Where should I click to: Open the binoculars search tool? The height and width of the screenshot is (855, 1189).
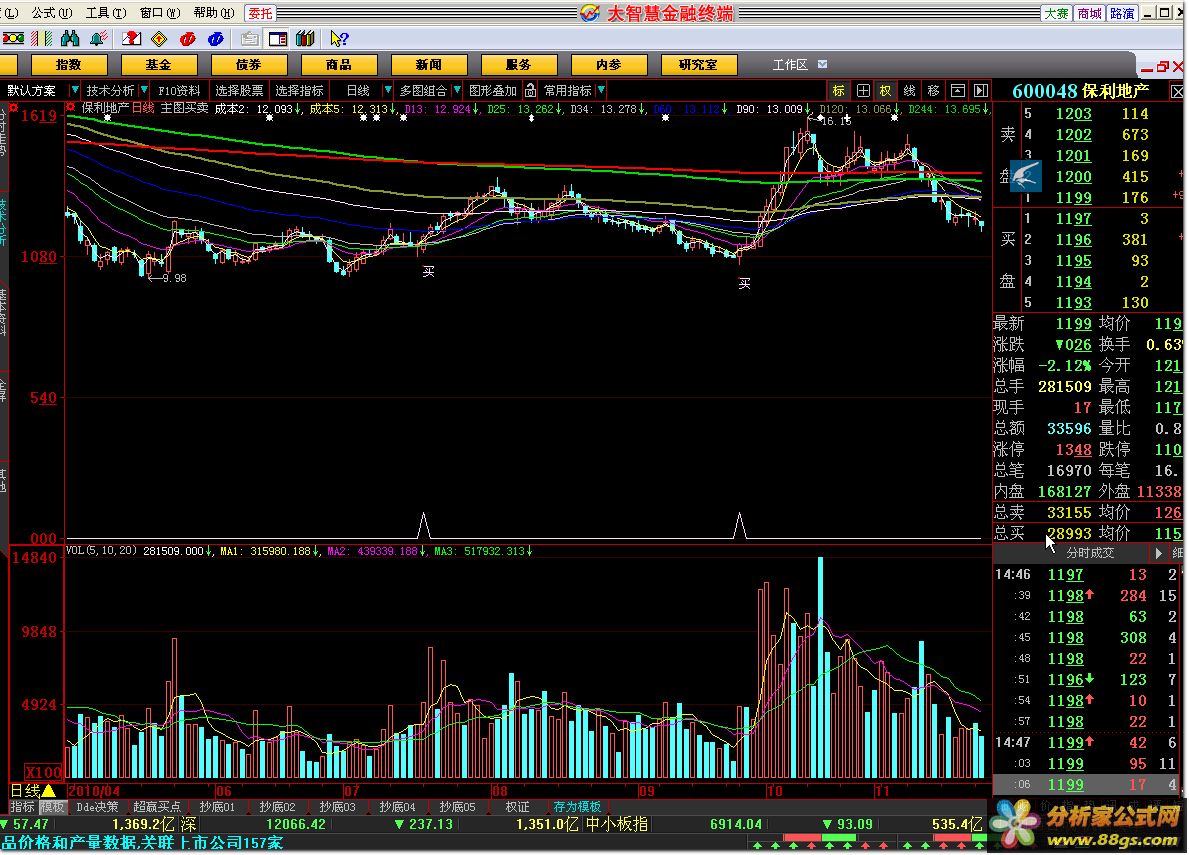pyautogui.click(x=70, y=39)
